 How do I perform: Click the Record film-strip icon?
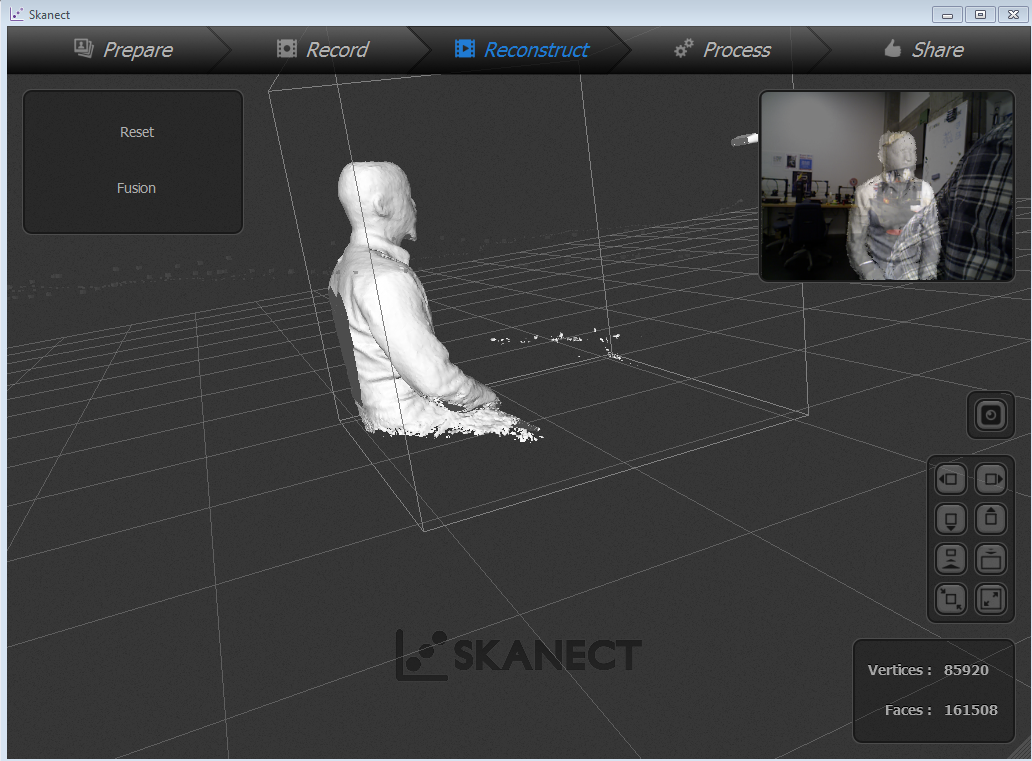[286, 49]
